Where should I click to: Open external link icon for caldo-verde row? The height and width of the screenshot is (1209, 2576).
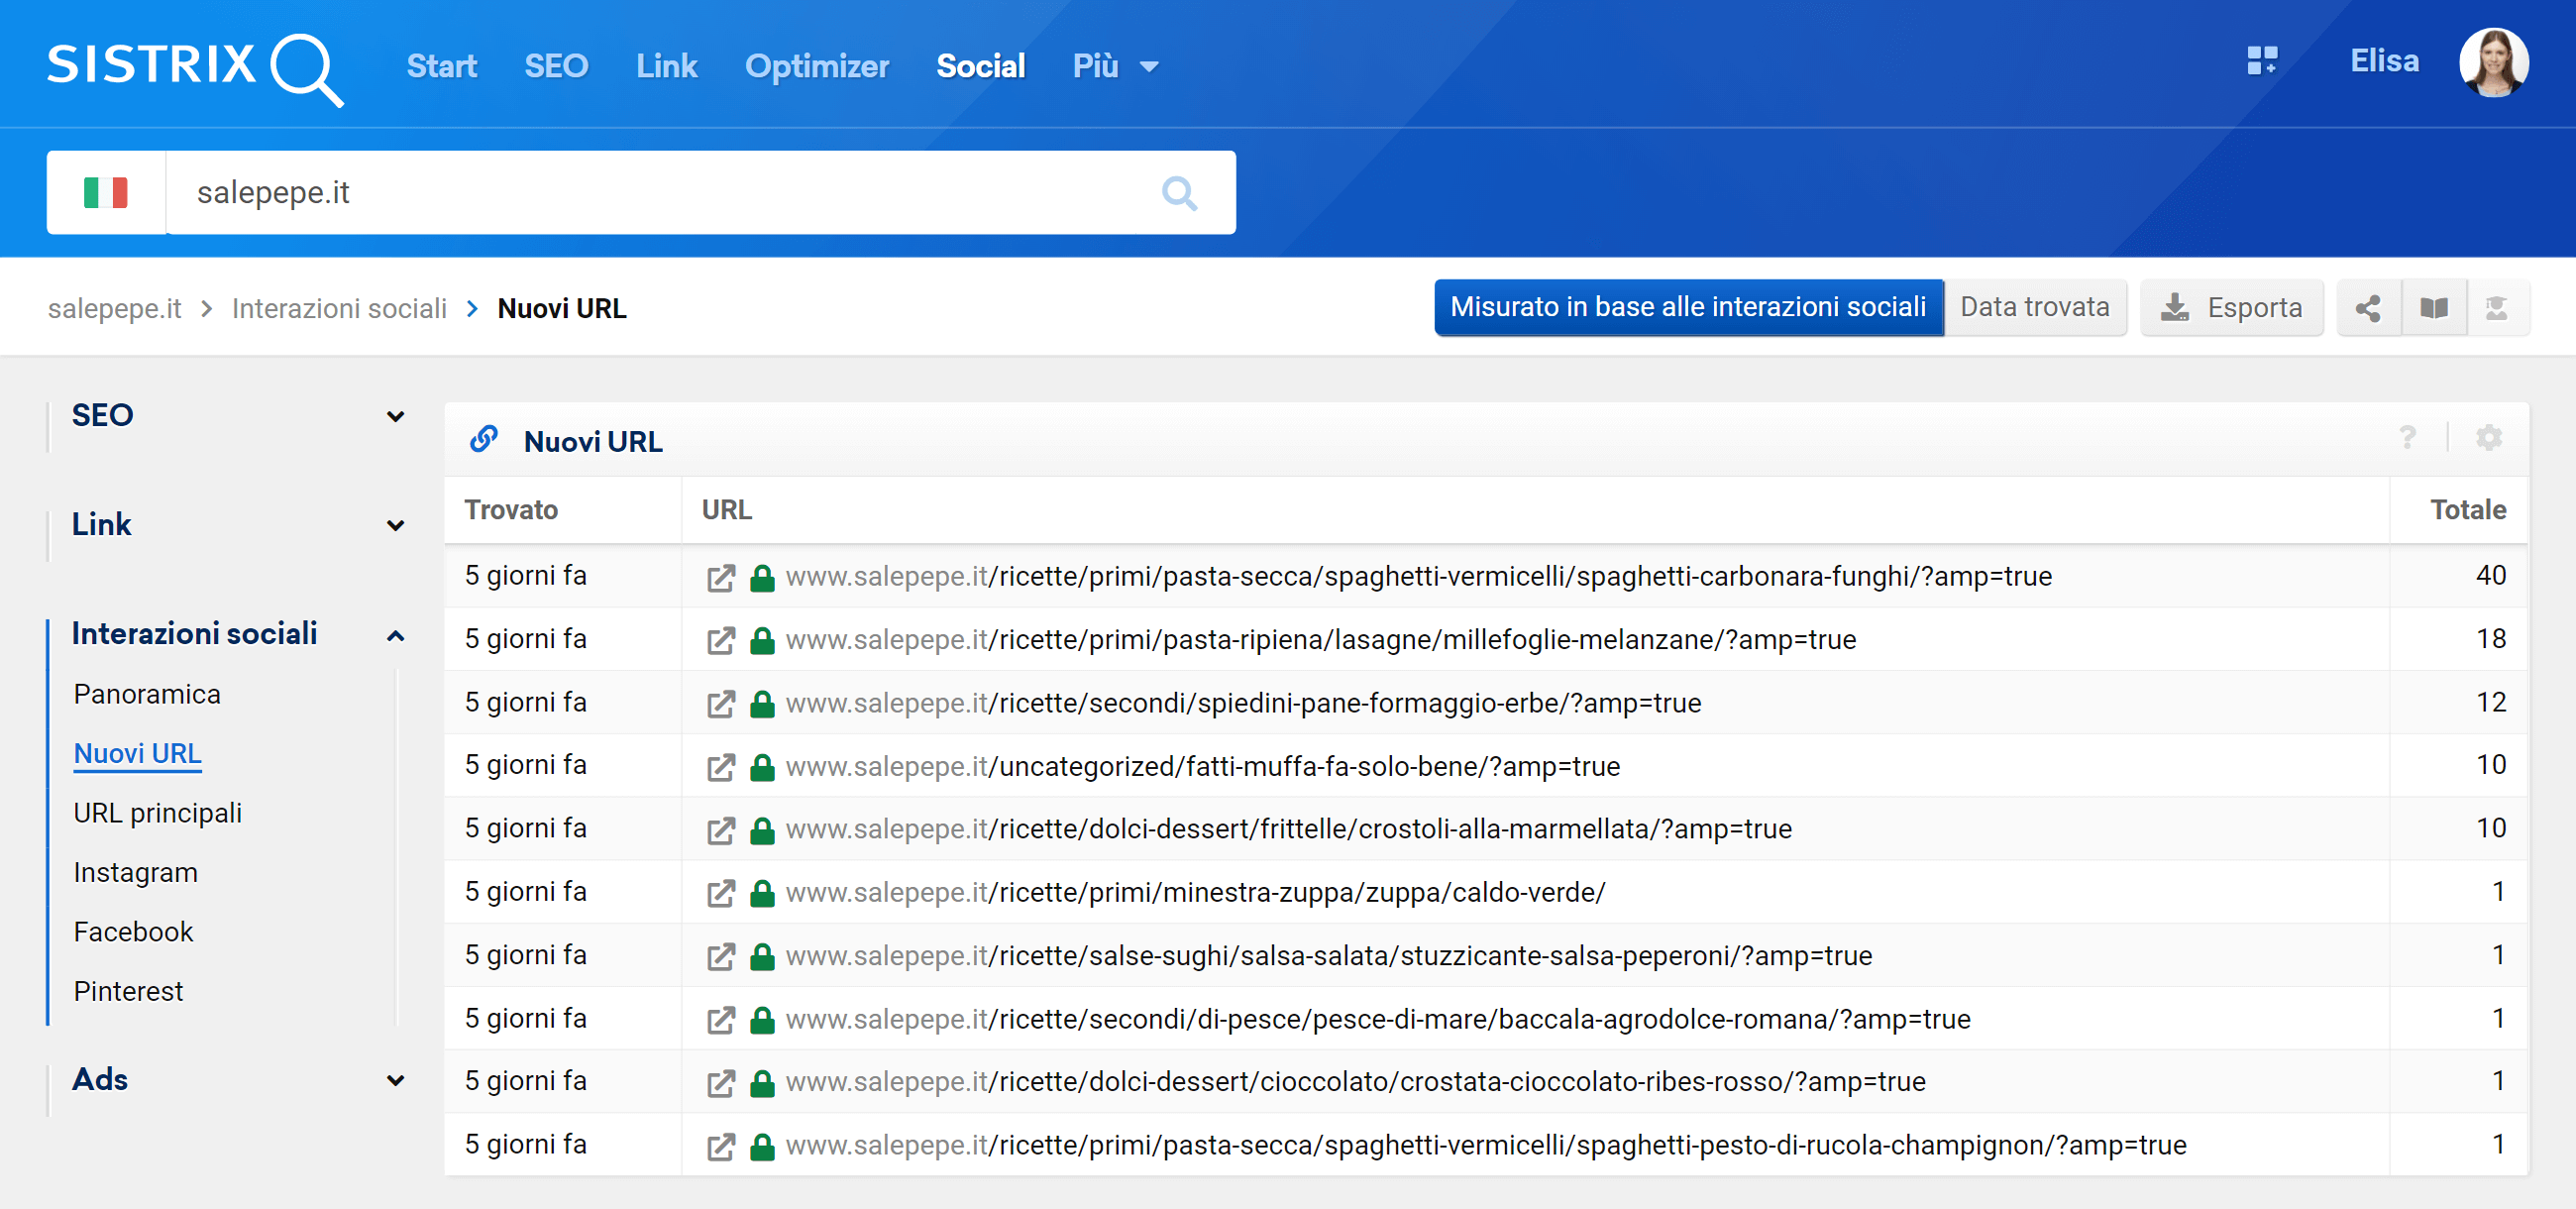coord(720,893)
